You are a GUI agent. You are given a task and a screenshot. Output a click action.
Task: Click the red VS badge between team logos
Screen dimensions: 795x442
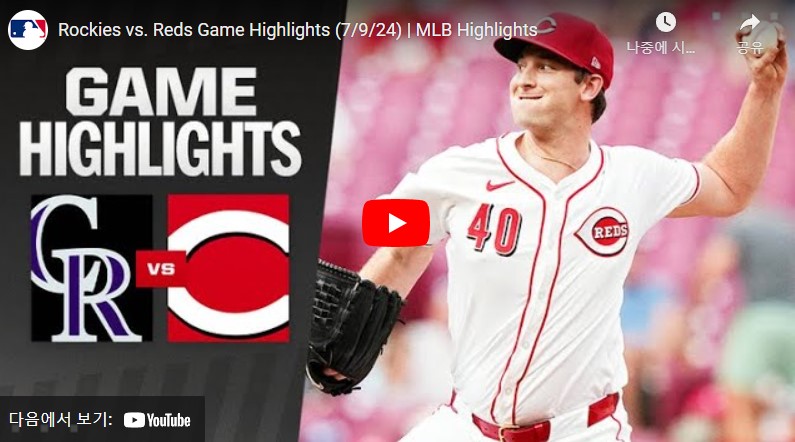[x=161, y=269]
